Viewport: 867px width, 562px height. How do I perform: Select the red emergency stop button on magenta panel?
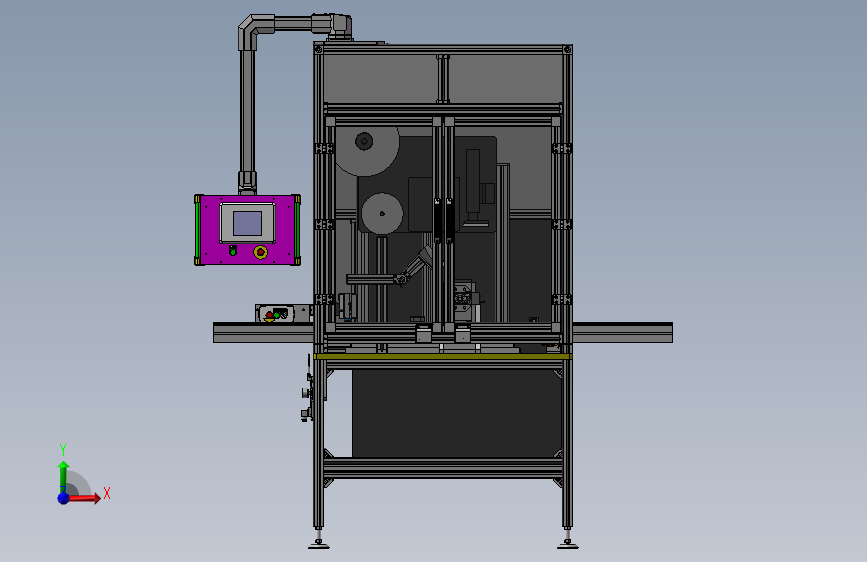tap(260, 252)
